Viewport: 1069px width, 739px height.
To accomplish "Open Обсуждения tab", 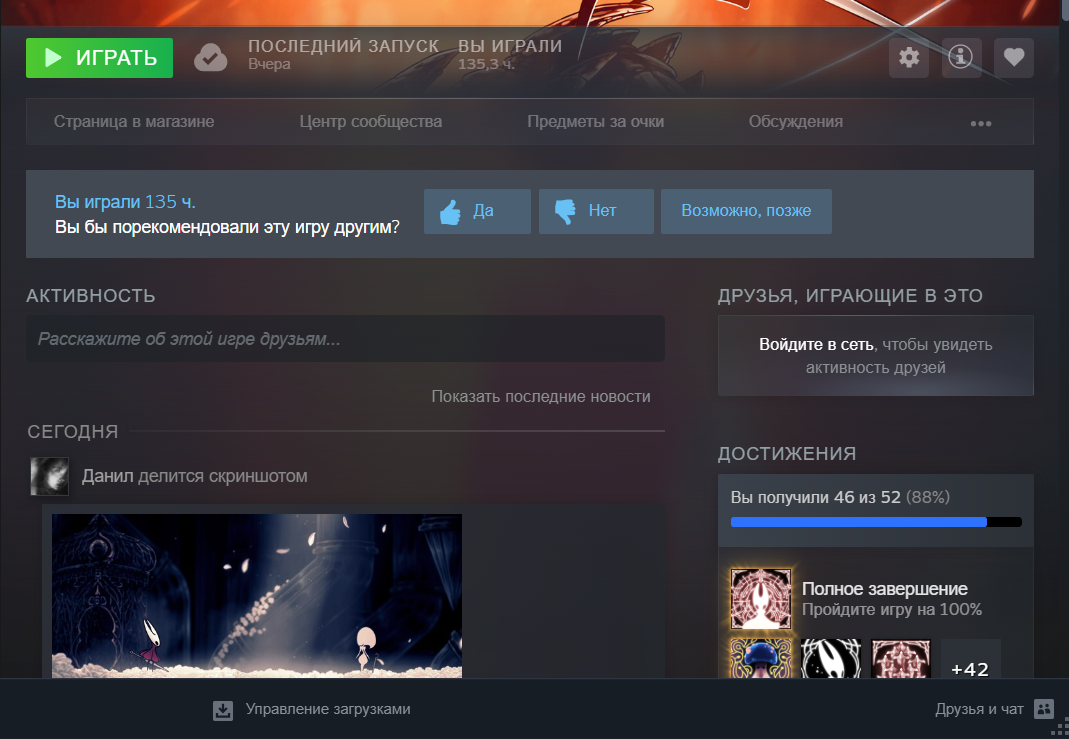I will coord(796,122).
